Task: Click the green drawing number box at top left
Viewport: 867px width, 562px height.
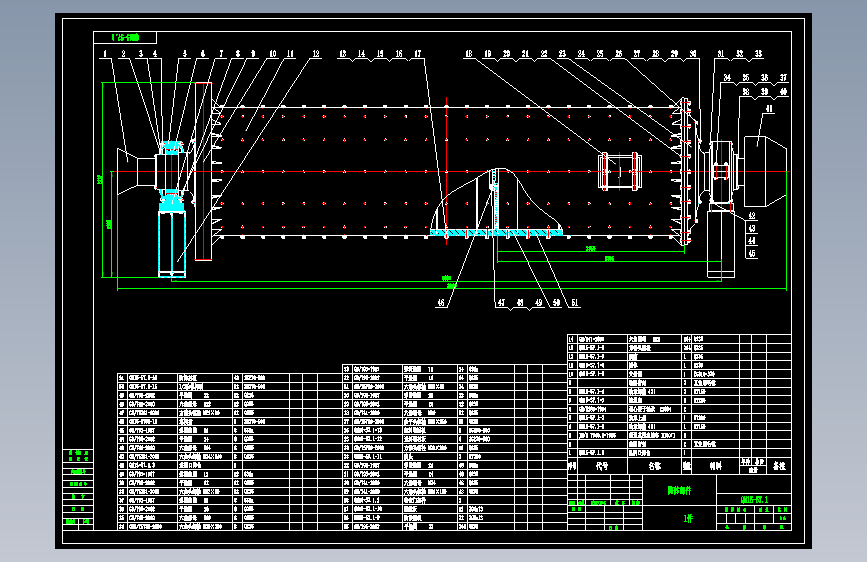Action: [x=125, y=38]
